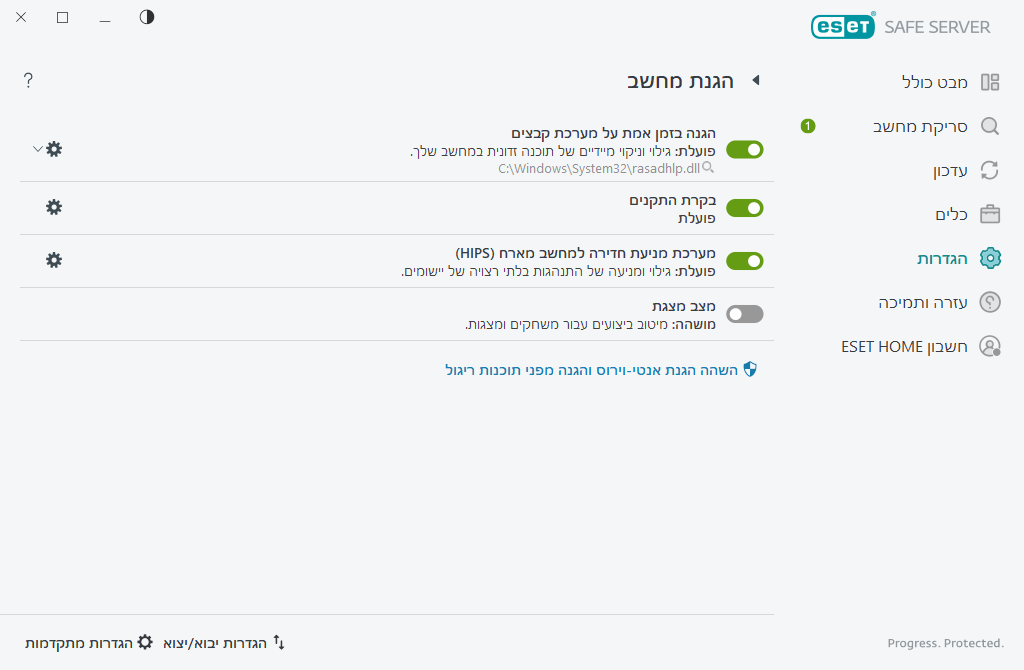The image size is (1024, 670).
Task: Click the help question mark icon
Action: 28,81
